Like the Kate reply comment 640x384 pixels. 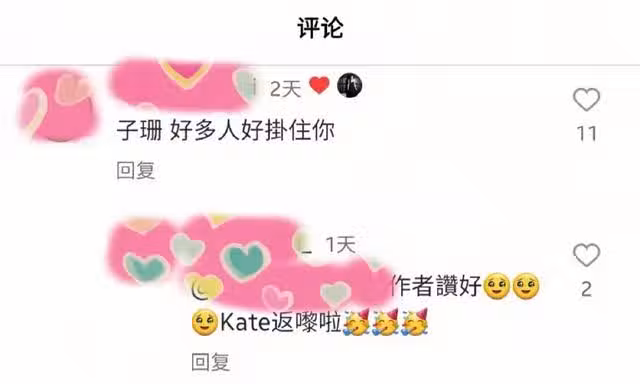pos(587,255)
